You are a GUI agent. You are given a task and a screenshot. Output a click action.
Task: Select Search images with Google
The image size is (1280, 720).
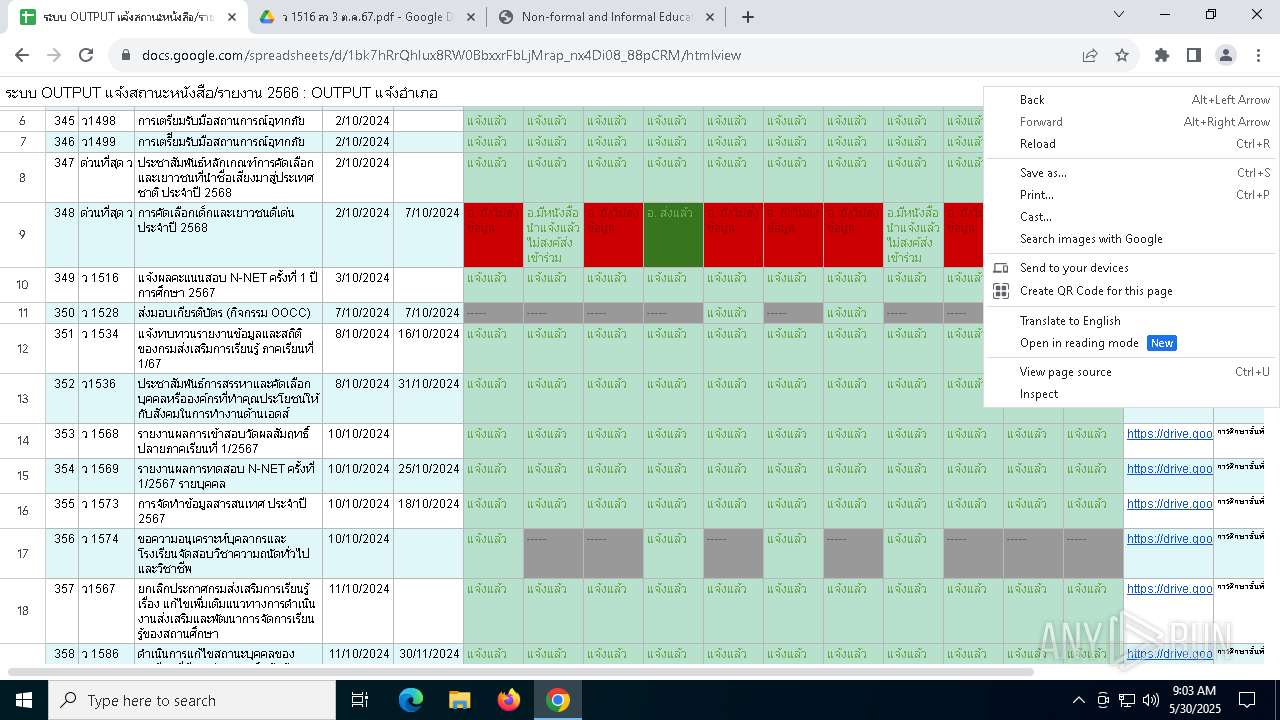click(x=1130, y=239)
